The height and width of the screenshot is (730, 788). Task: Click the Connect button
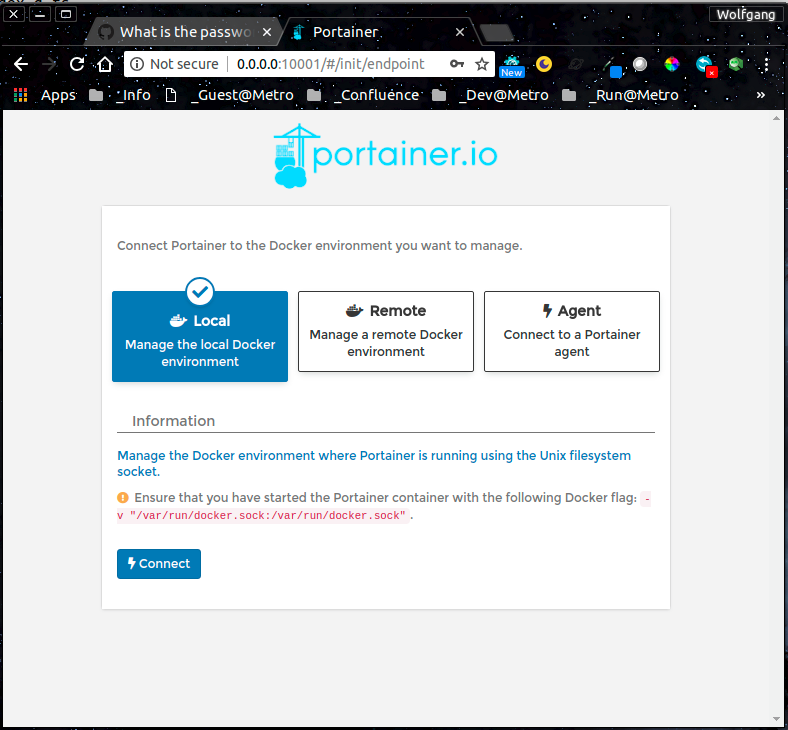point(159,564)
